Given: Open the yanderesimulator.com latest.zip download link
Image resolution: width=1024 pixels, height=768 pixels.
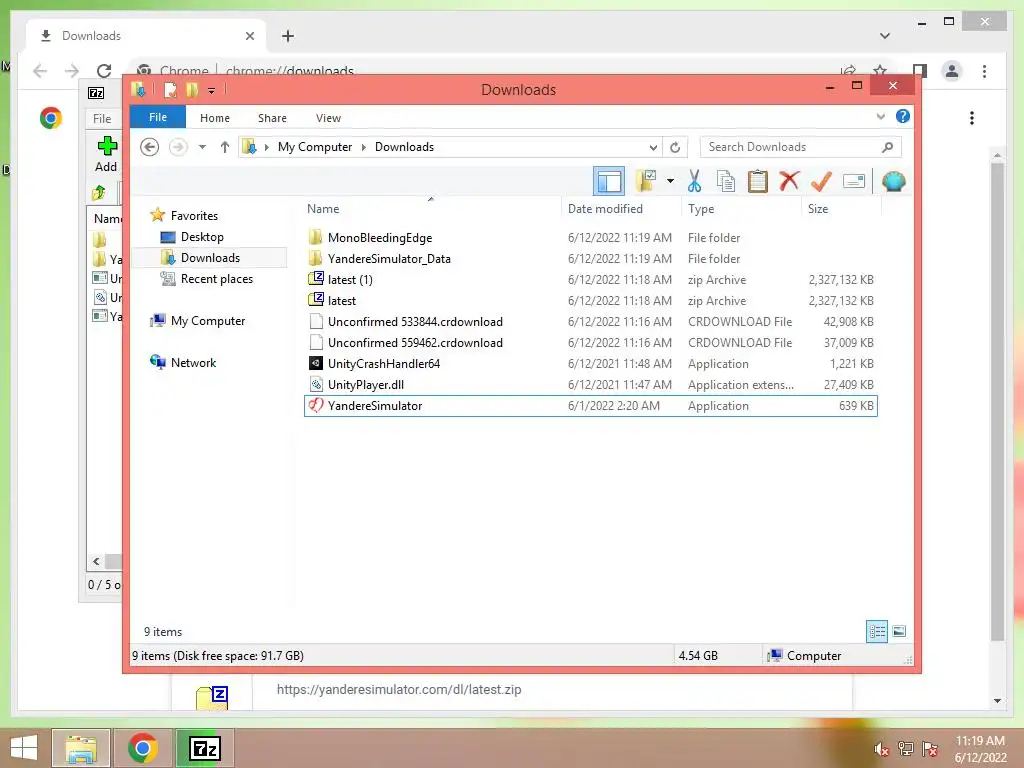Looking at the screenshot, I should (x=399, y=690).
